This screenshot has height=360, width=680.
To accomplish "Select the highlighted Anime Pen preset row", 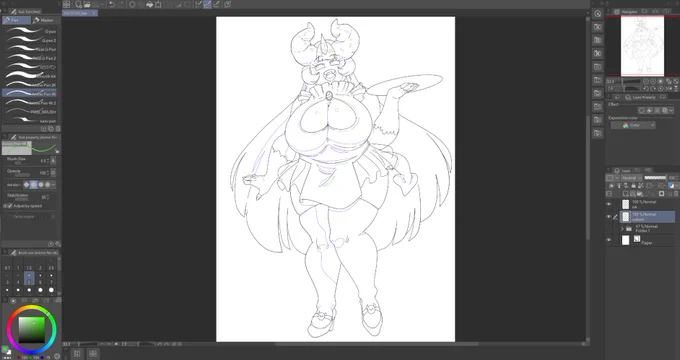I will pos(30,94).
